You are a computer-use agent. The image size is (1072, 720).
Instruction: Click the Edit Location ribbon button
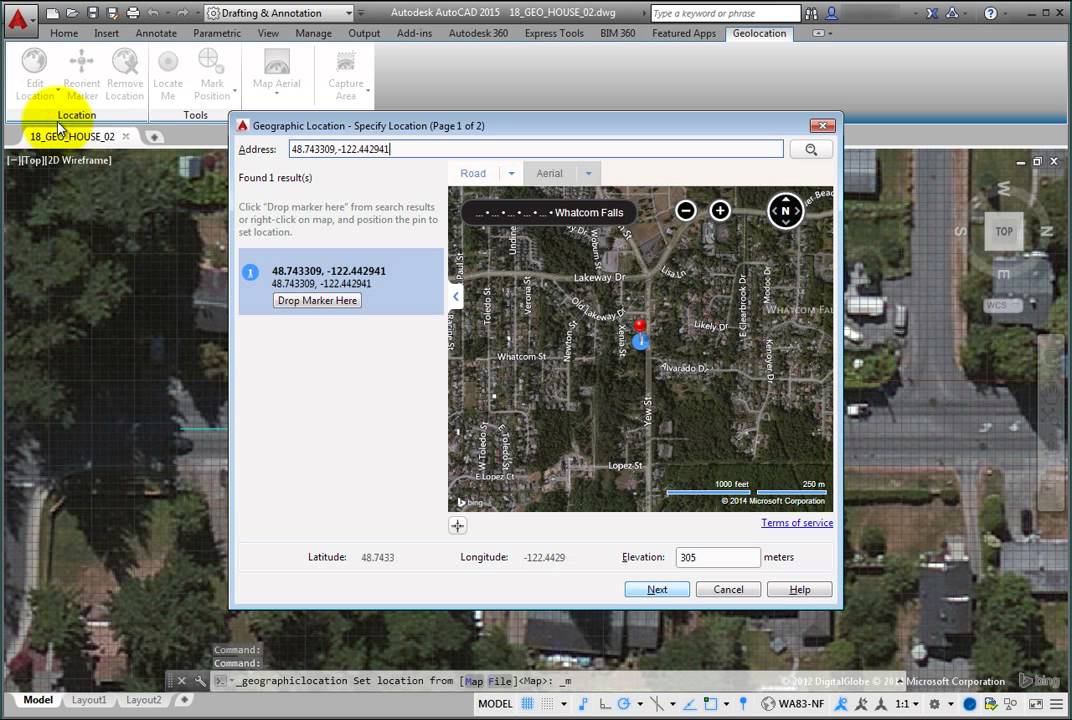(34, 74)
